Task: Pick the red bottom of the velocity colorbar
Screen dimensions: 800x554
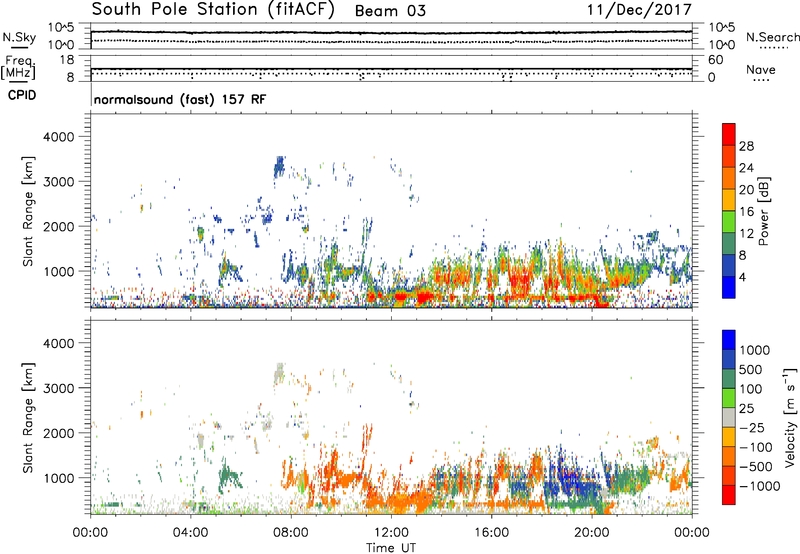Action: [x=729, y=495]
